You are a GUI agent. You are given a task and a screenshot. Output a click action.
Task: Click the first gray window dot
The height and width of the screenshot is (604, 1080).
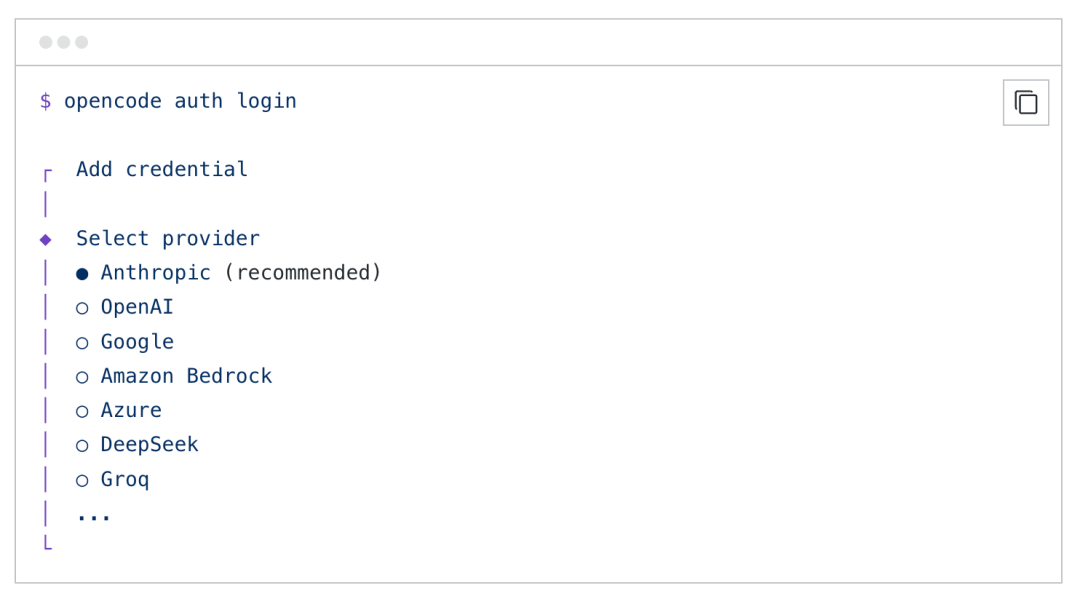coord(46,42)
